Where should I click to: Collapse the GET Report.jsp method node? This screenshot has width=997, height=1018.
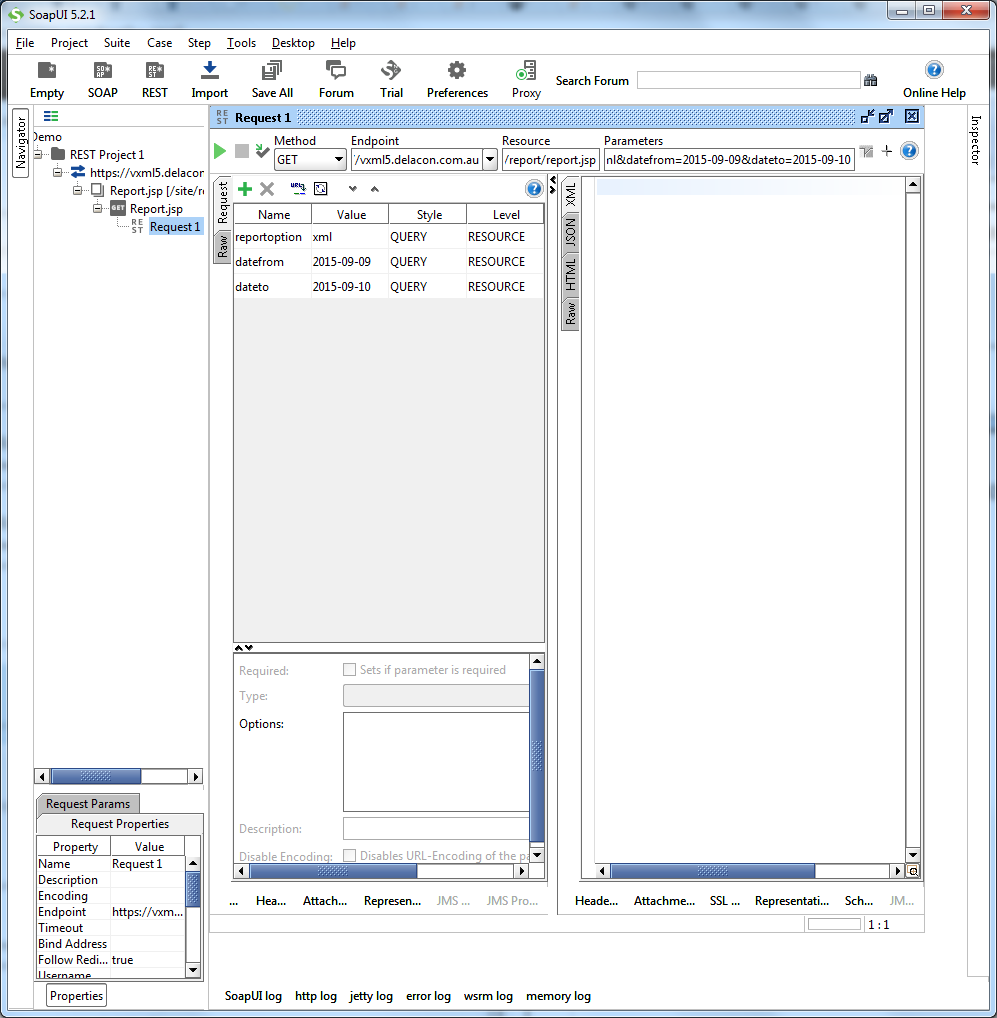[x=97, y=209]
